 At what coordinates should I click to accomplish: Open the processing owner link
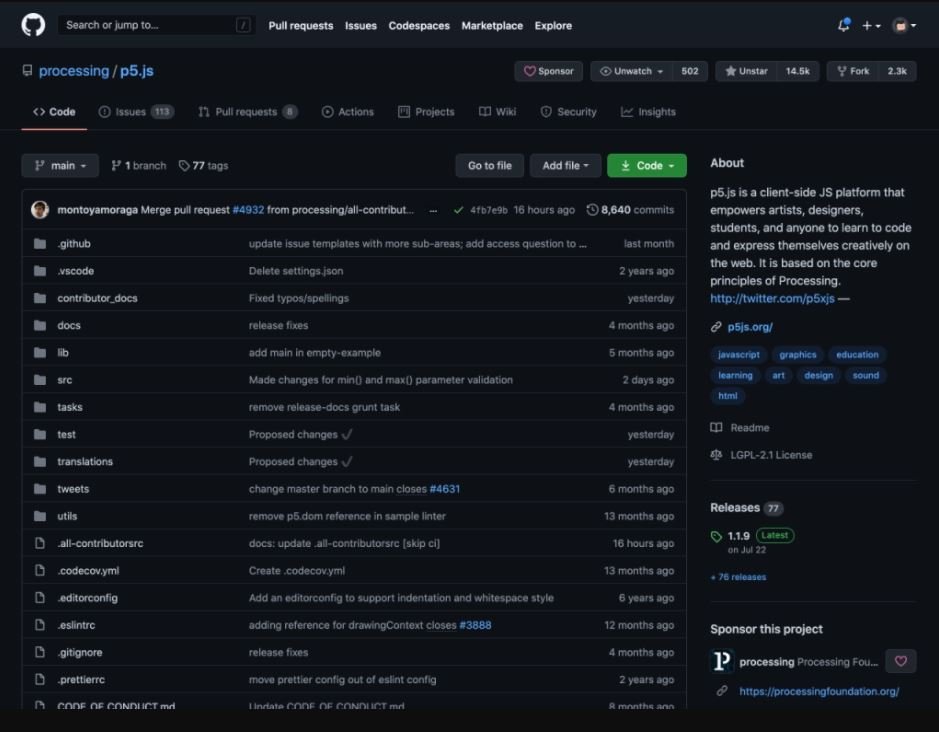click(74, 71)
